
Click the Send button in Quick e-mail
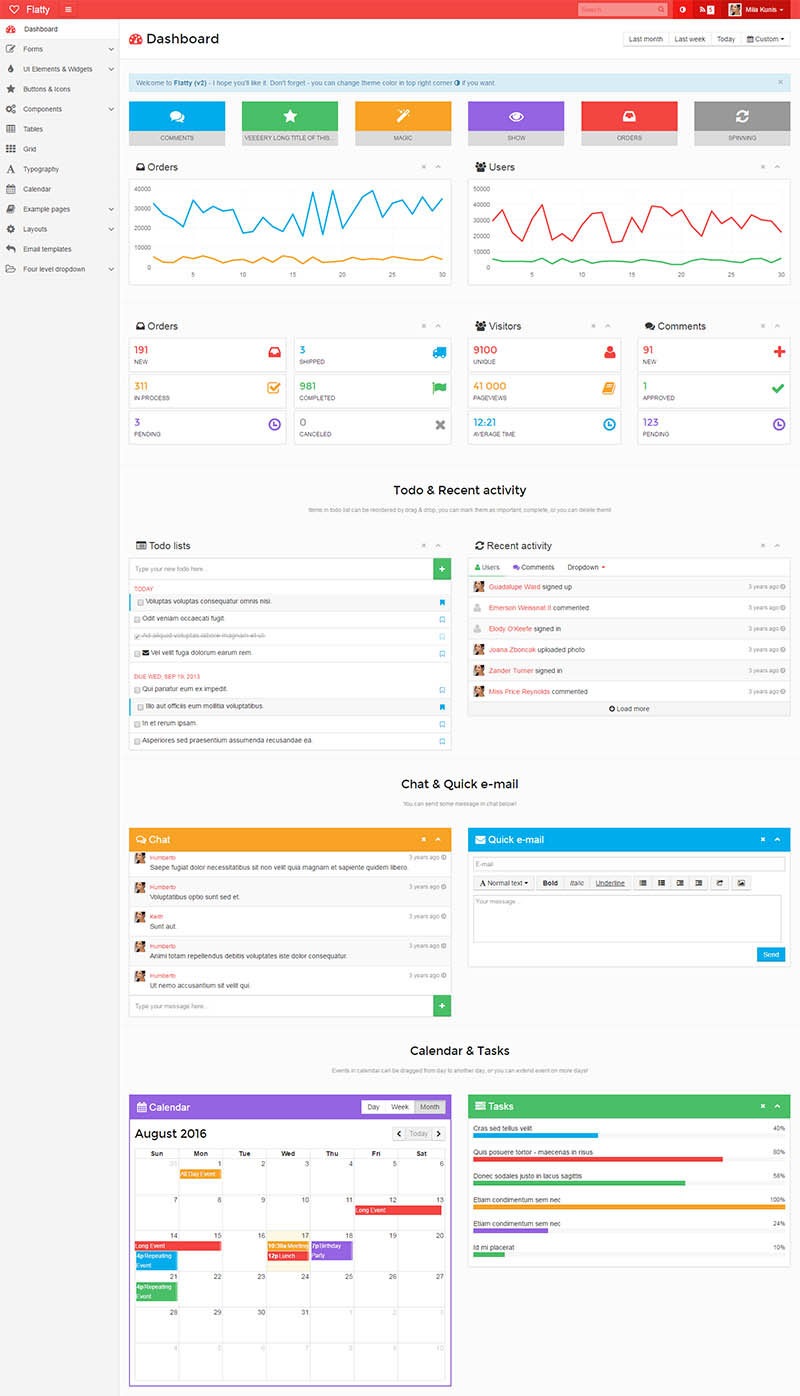770,954
